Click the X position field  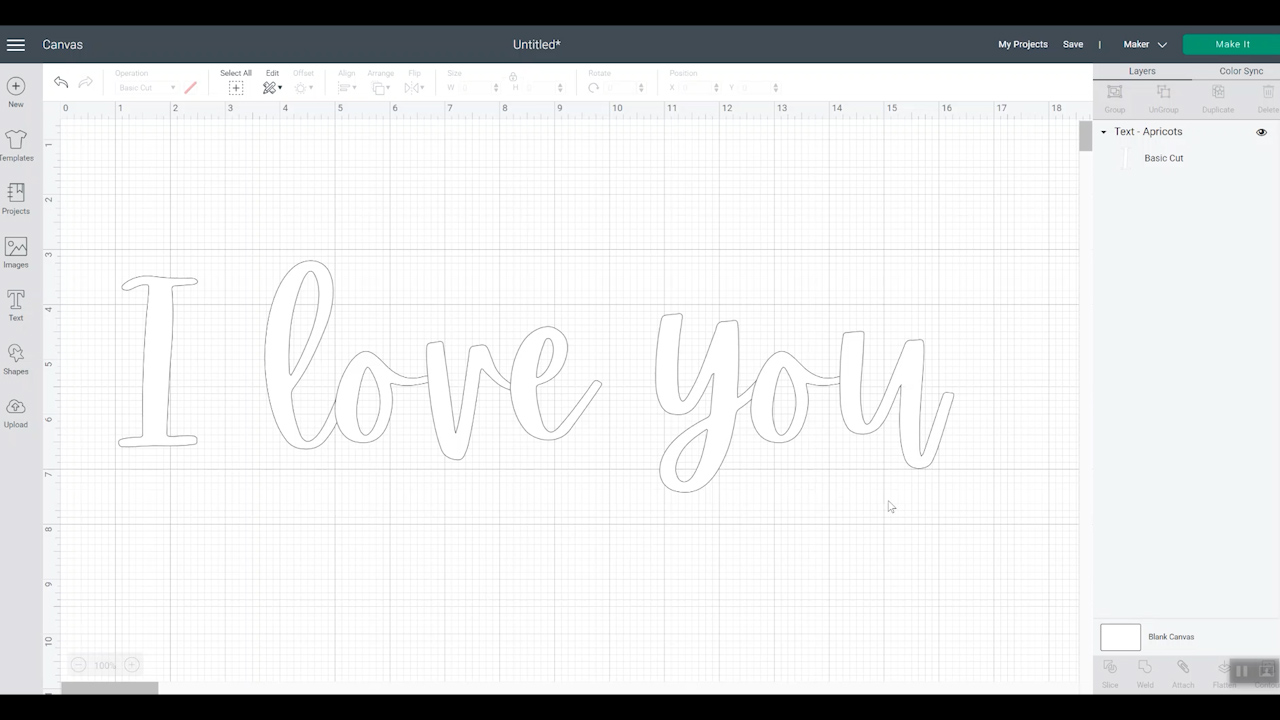click(x=699, y=88)
